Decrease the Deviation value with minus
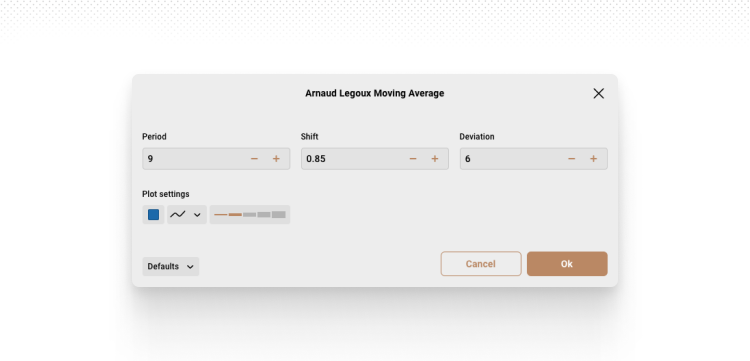This screenshot has height=361, width=750. click(x=572, y=159)
